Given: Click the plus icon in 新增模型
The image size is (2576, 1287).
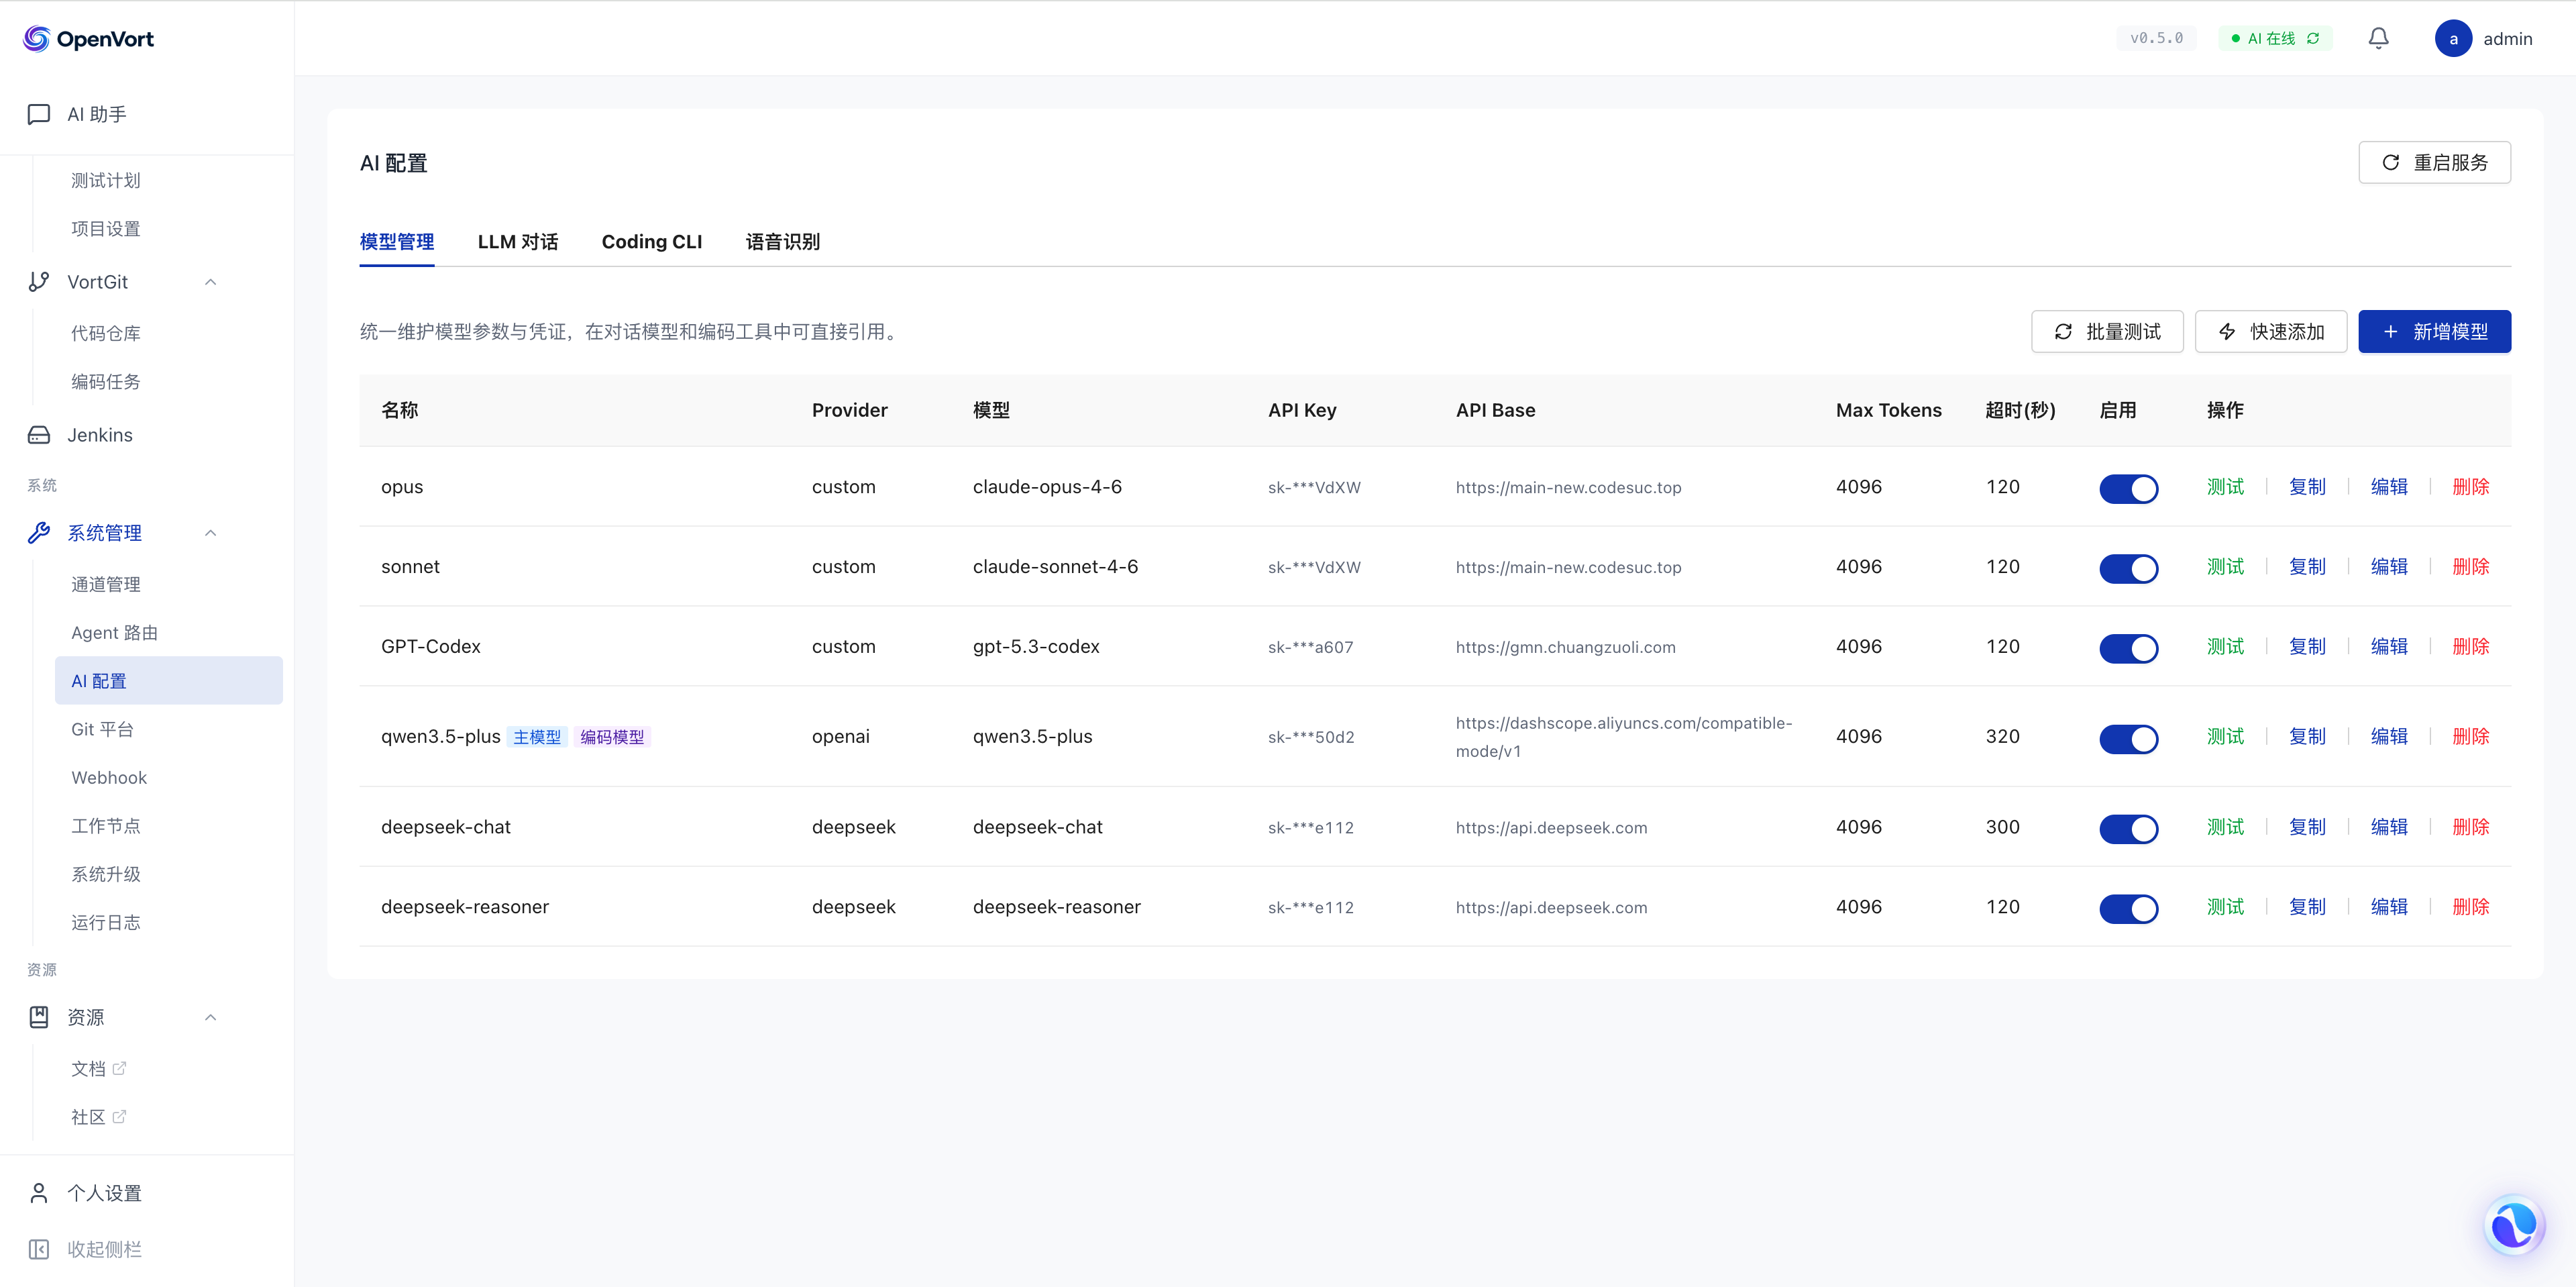Looking at the screenshot, I should (2391, 331).
